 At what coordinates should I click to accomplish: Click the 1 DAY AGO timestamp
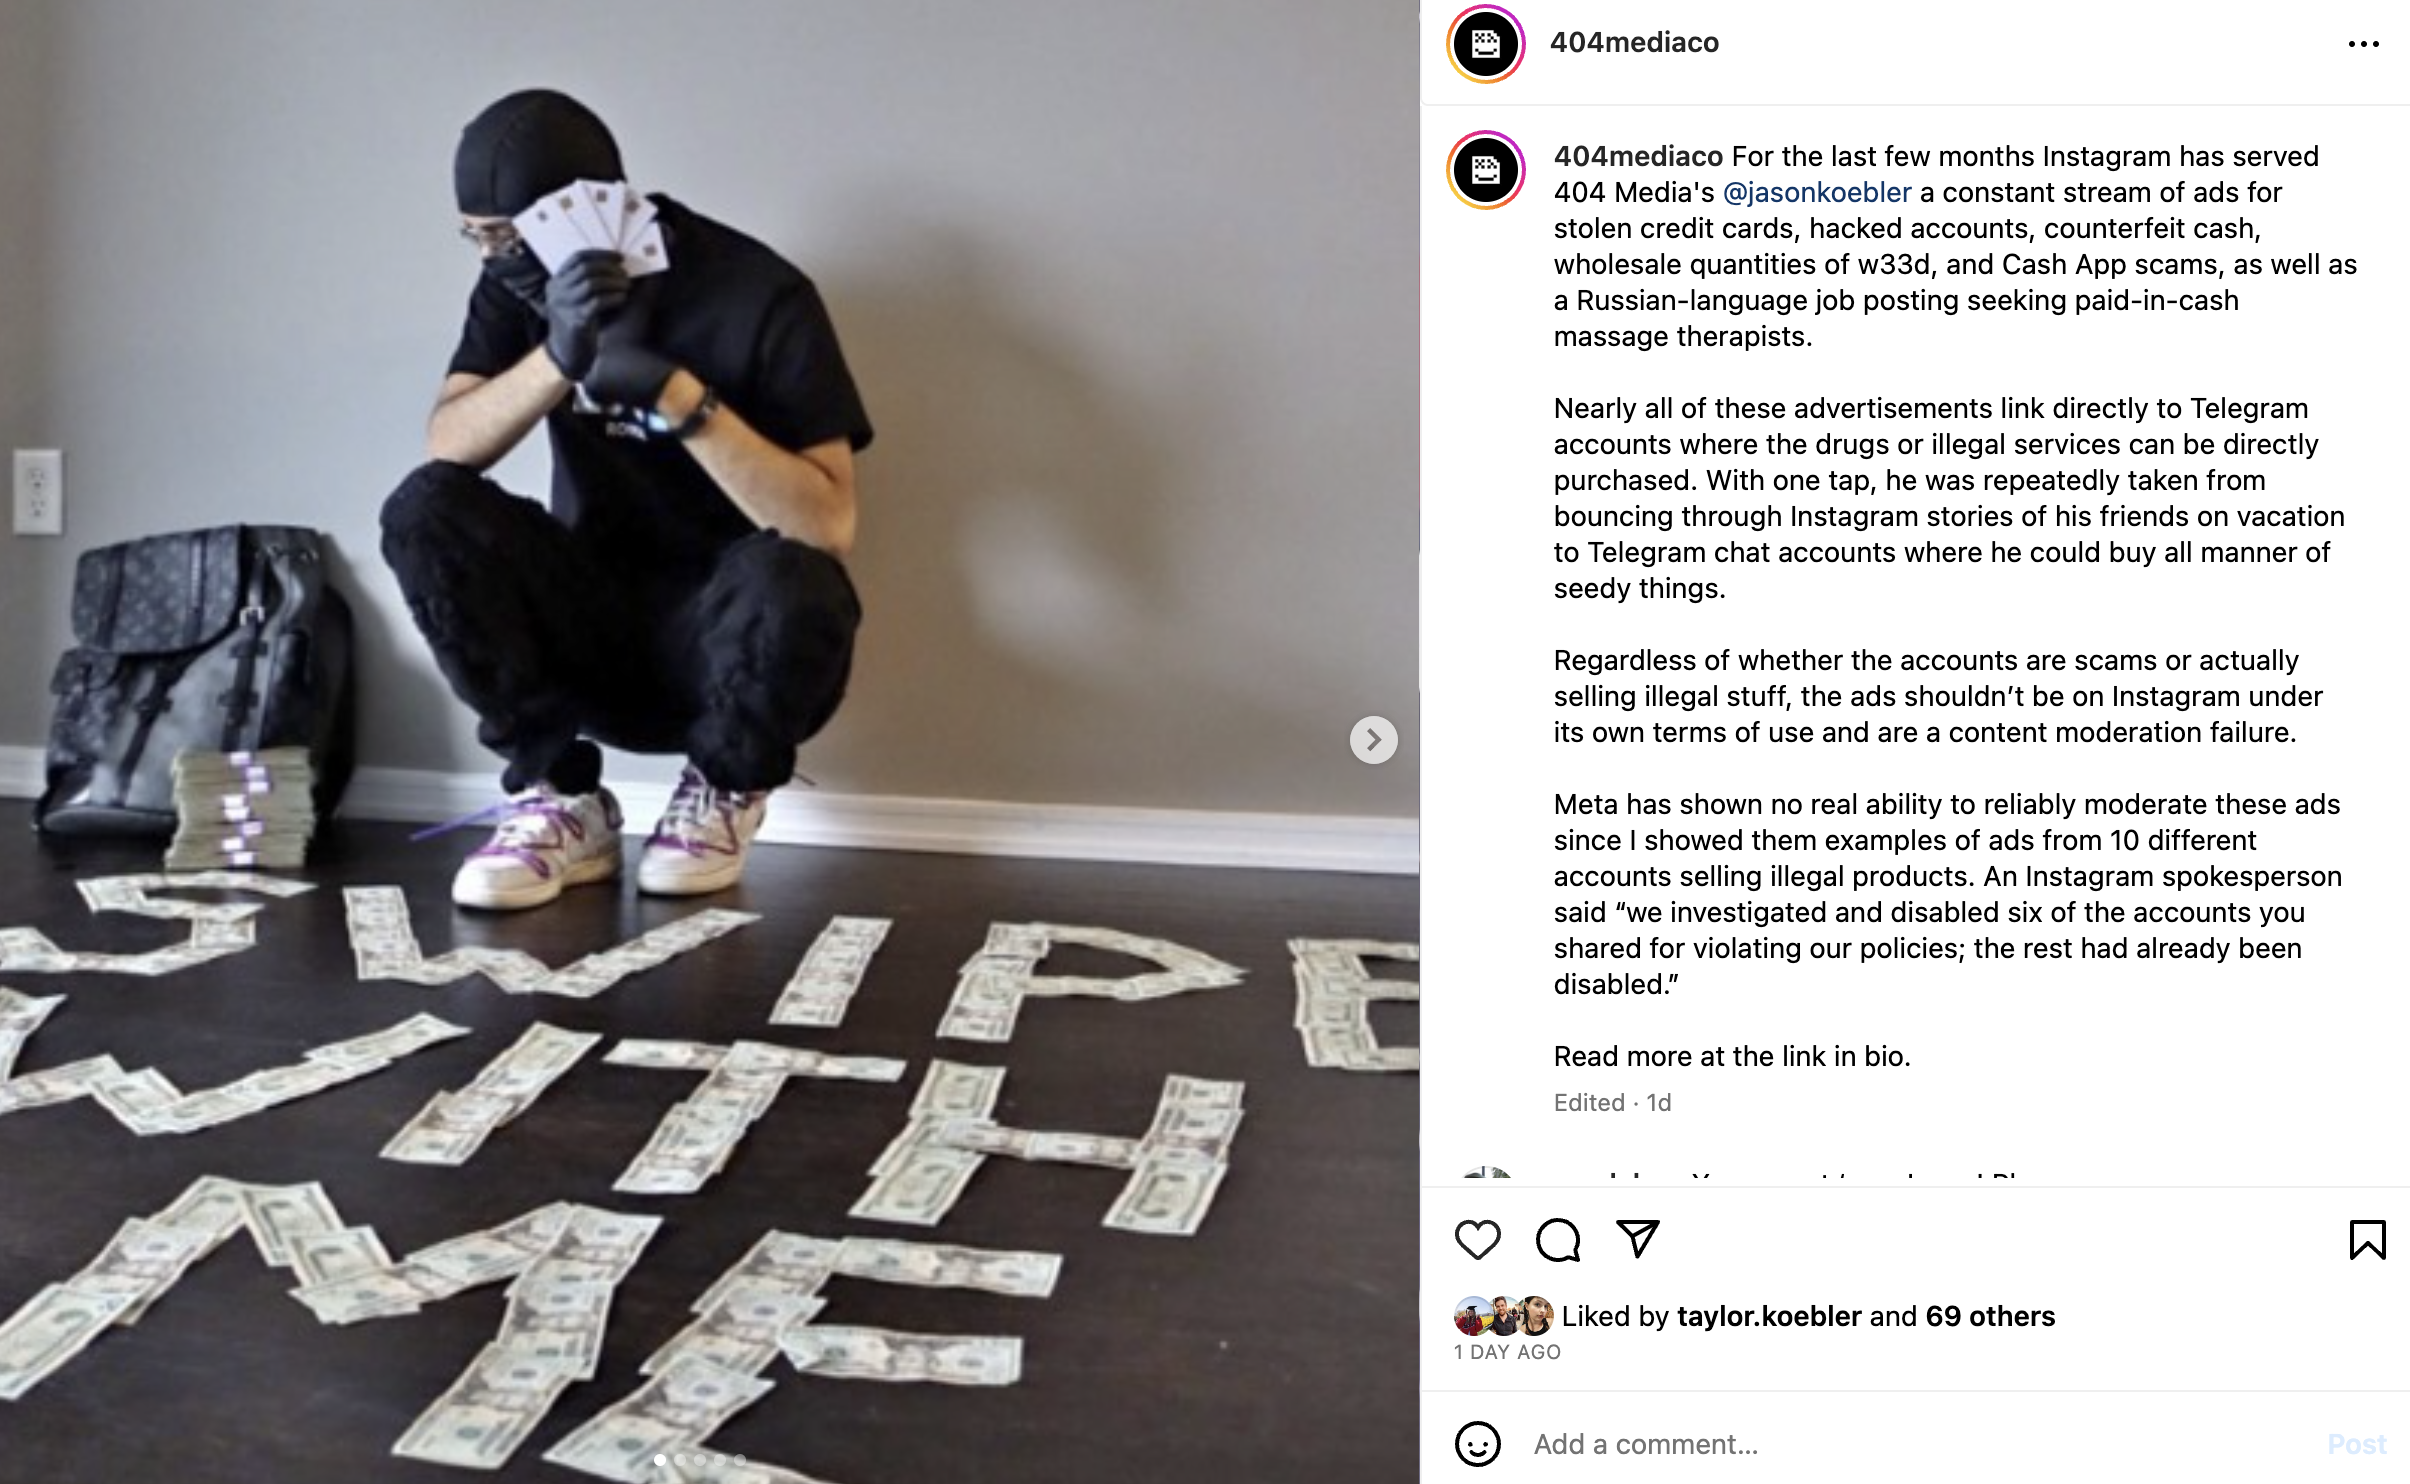[x=1507, y=1352]
